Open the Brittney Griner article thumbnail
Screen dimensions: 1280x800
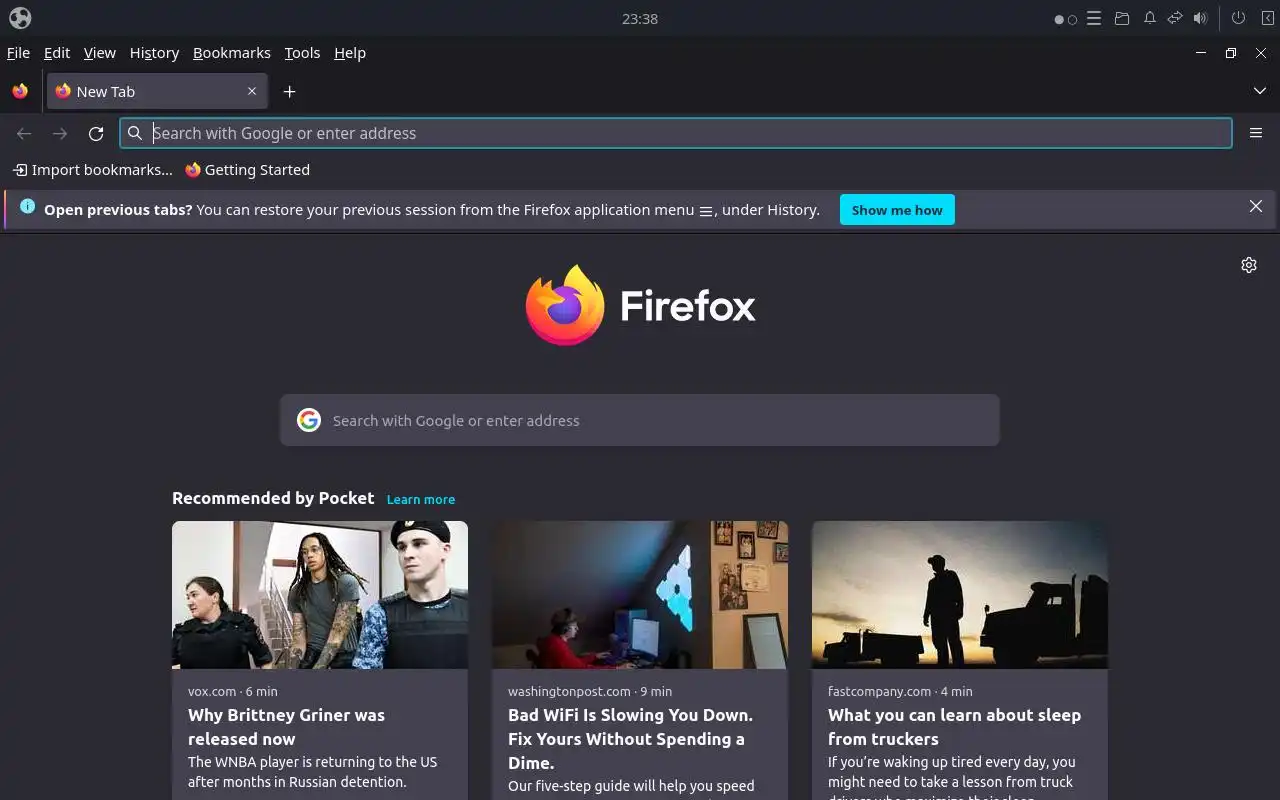[x=320, y=595]
